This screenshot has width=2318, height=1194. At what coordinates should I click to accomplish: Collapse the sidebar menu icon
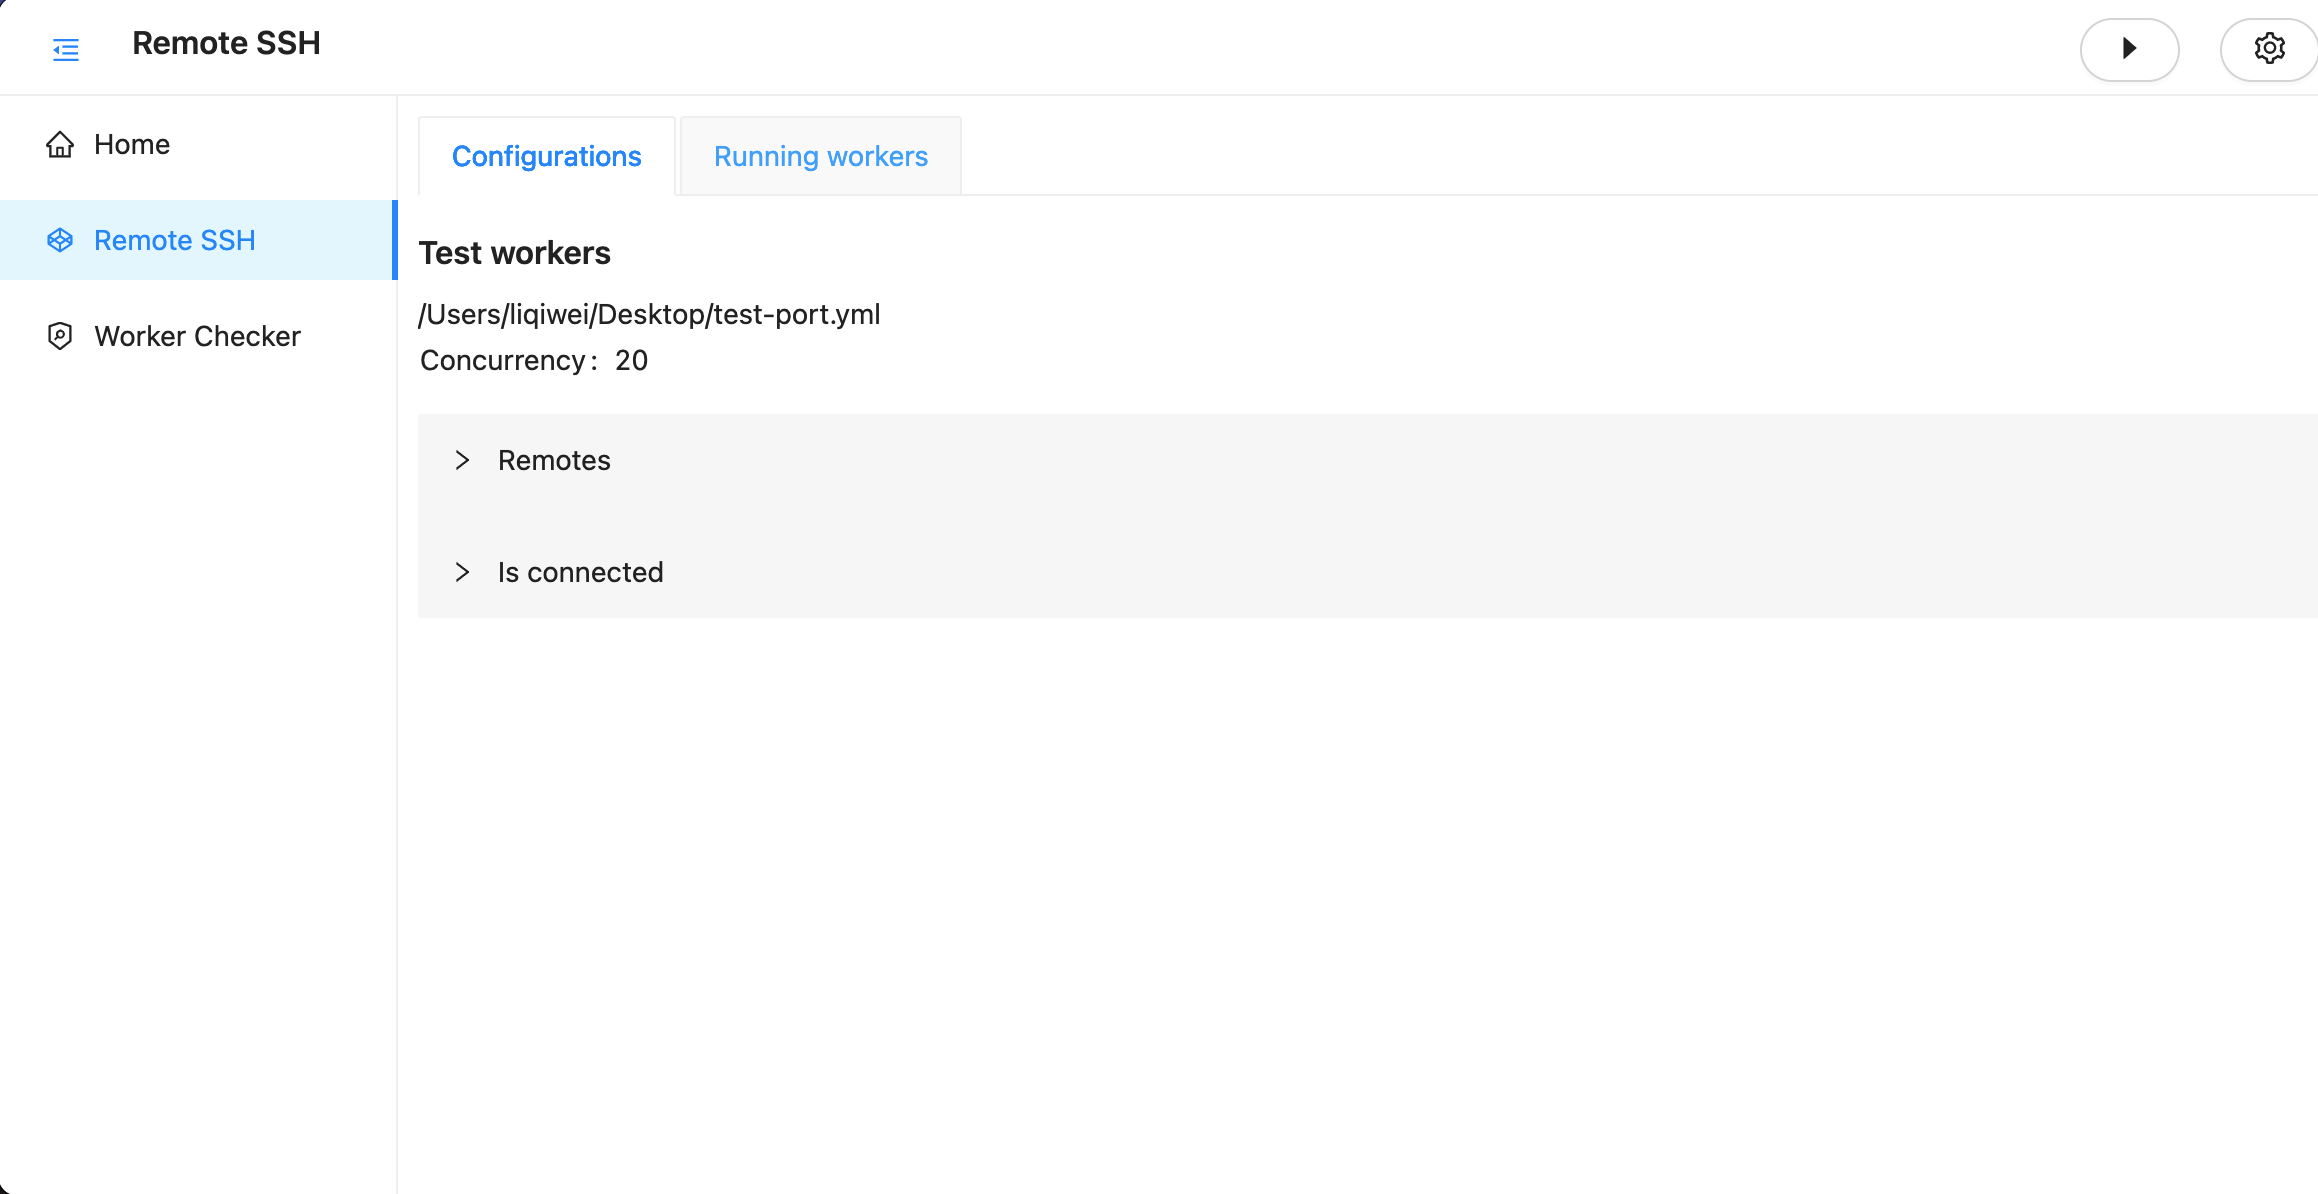click(x=66, y=49)
